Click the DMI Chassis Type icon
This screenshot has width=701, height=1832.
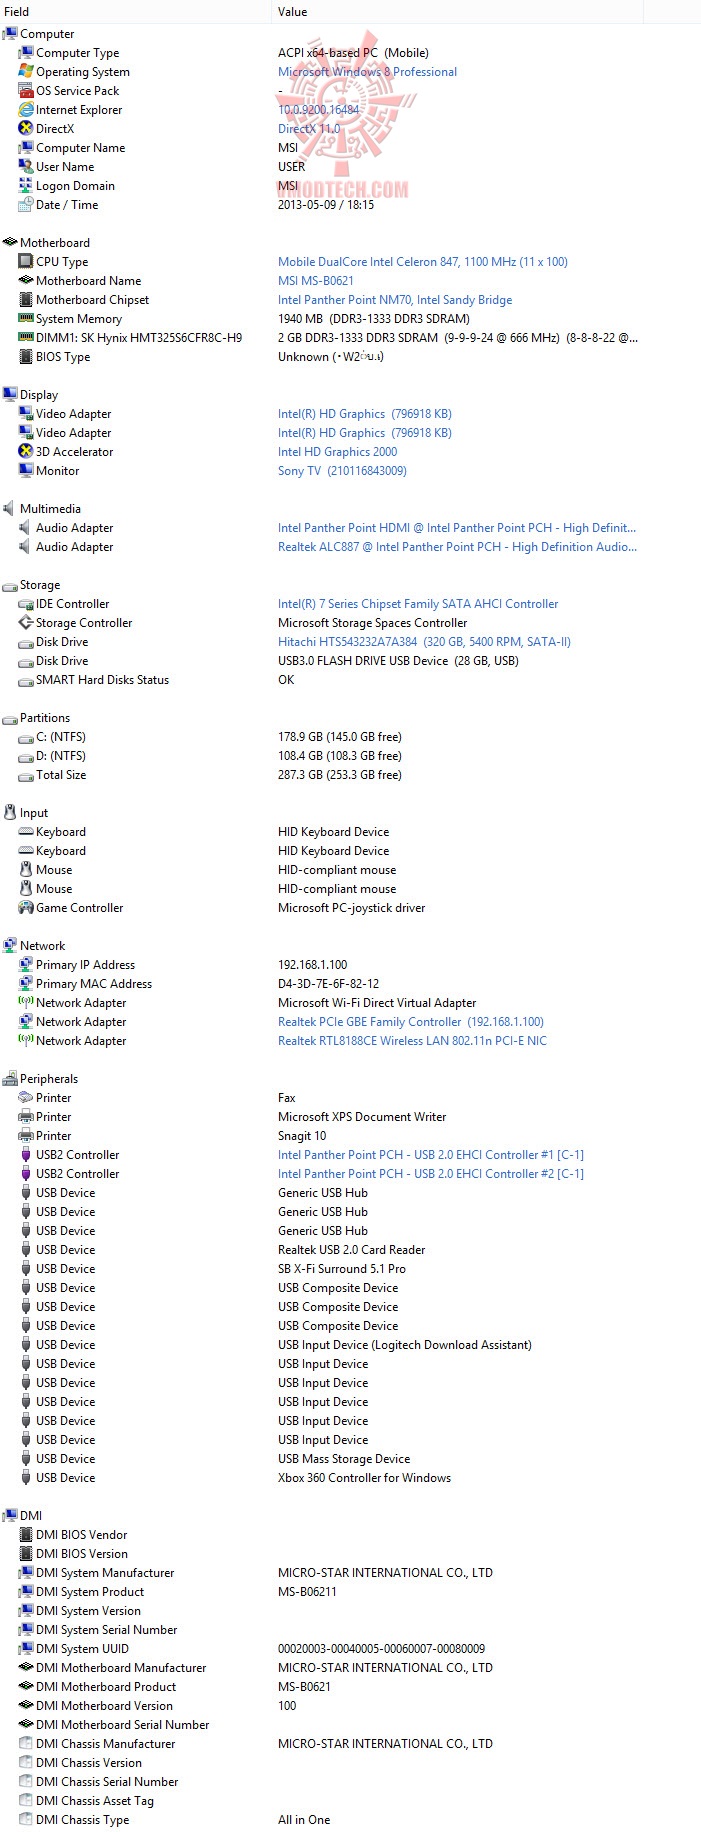coord(26,1820)
